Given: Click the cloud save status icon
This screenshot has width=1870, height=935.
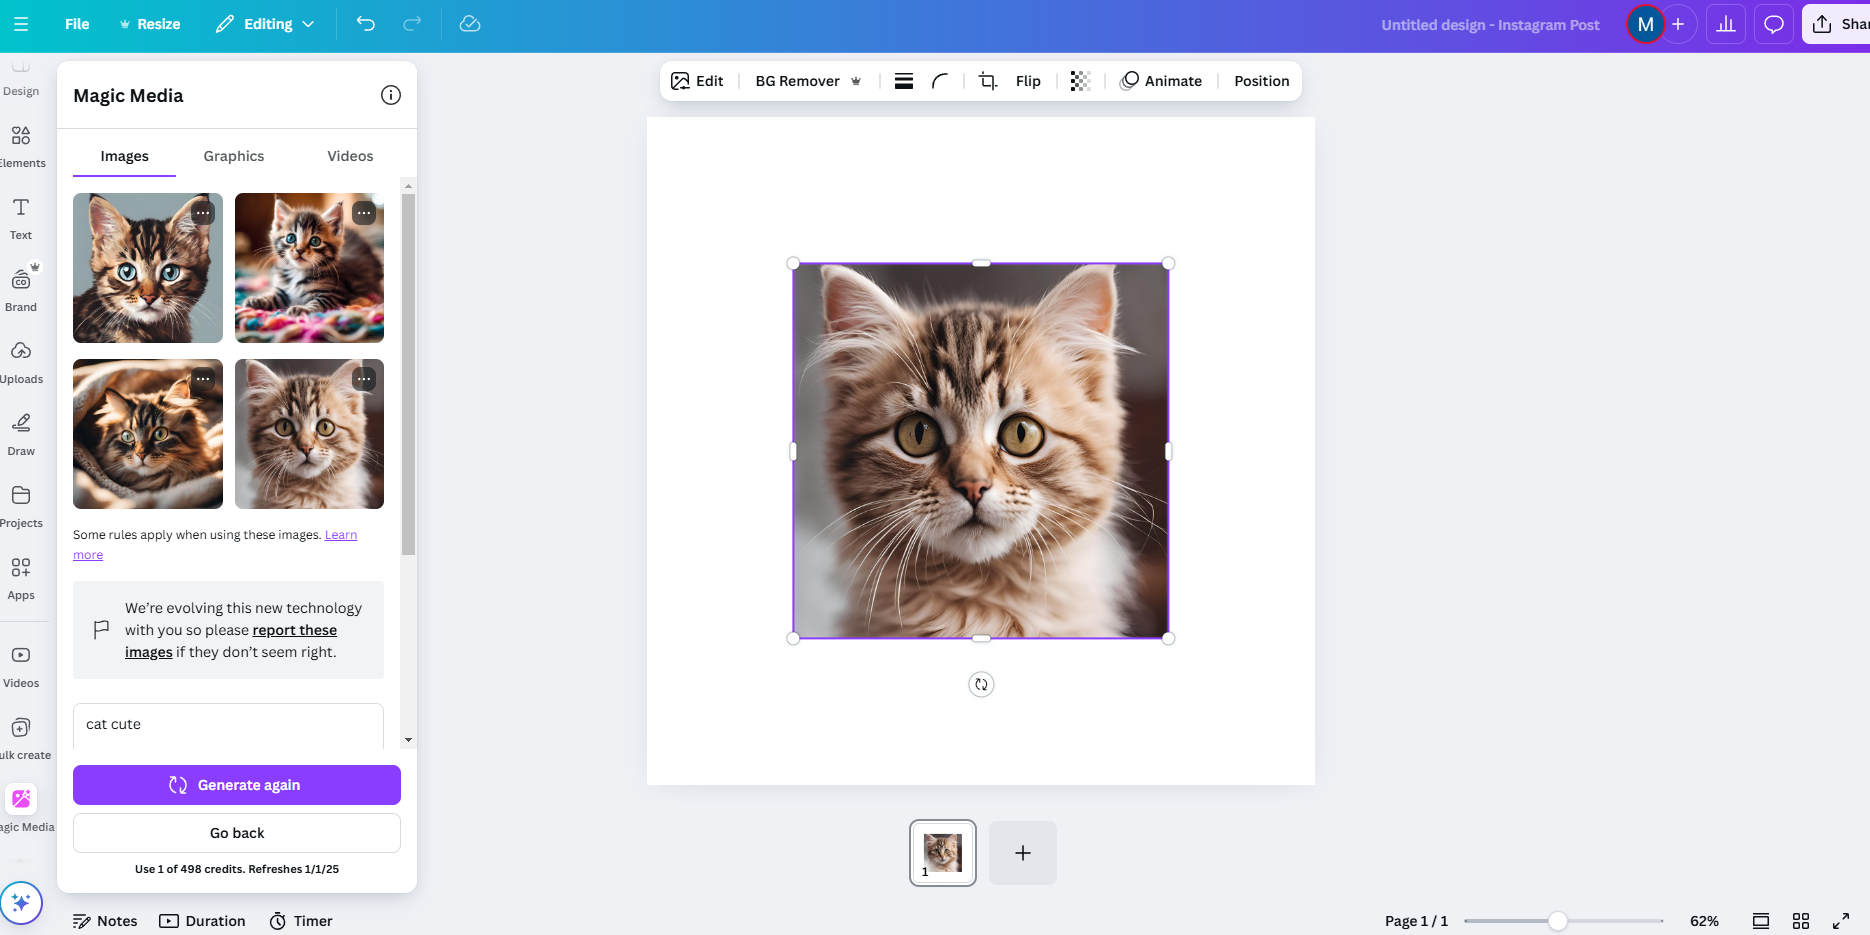Looking at the screenshot, I should (x=470, y=24).
